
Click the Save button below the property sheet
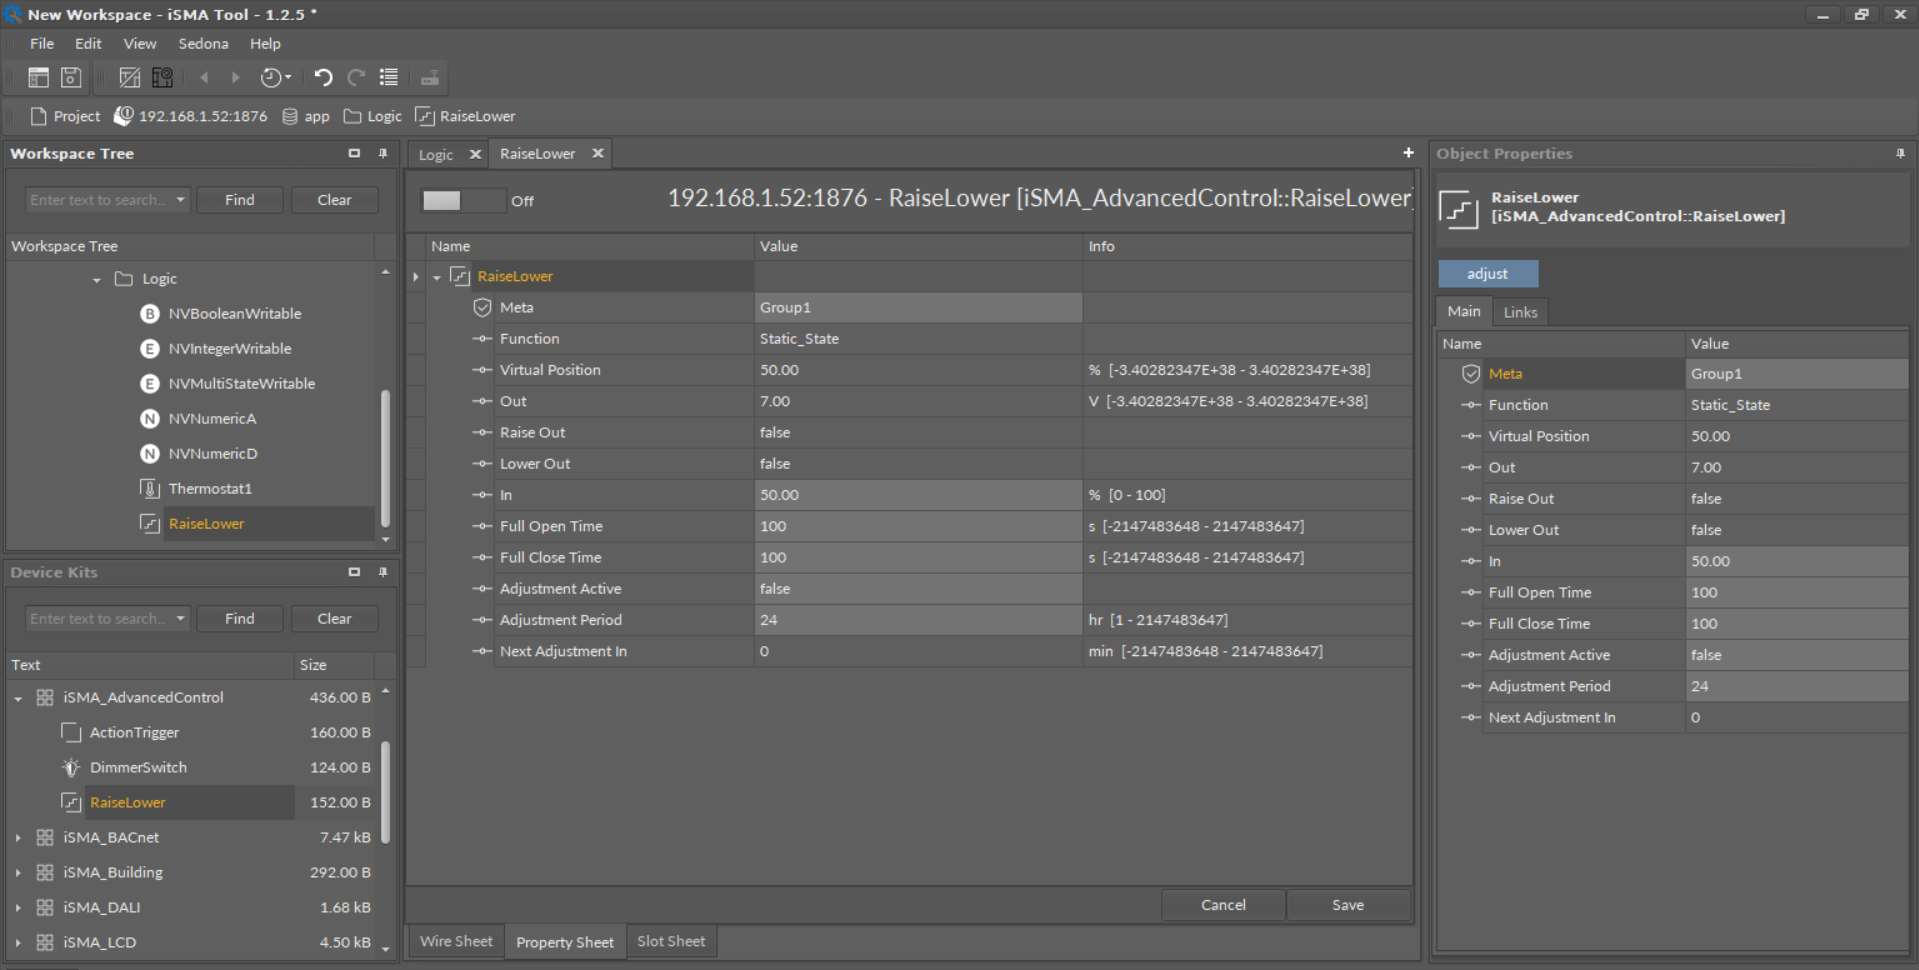coord(1347,904)
